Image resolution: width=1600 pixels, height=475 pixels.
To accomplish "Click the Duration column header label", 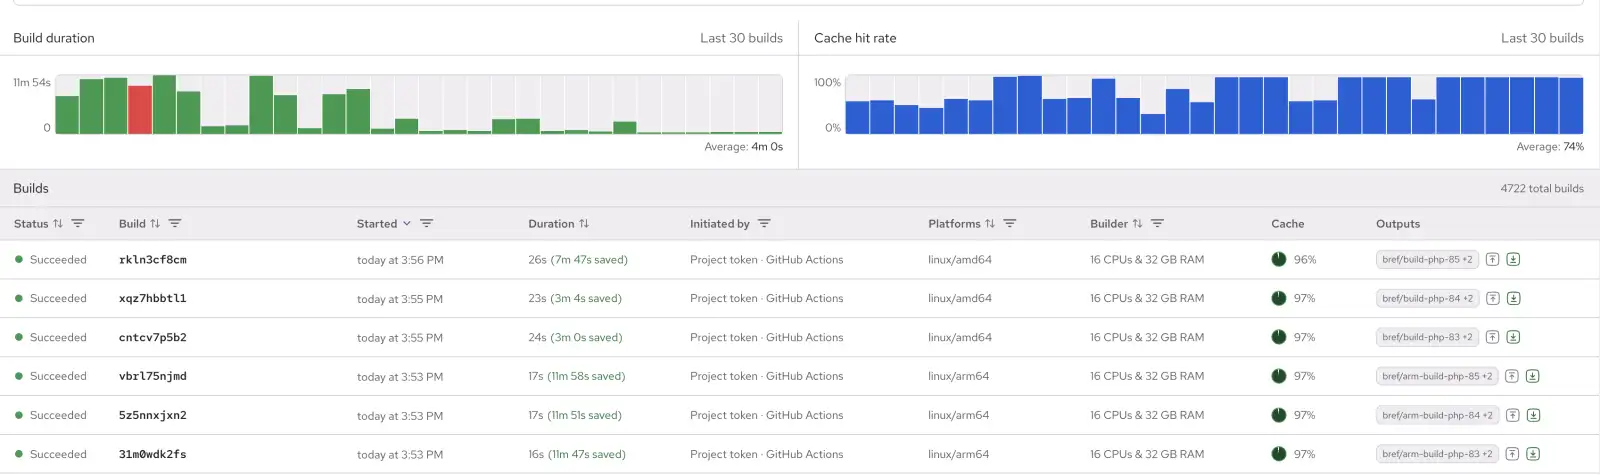I will pos(551,224).
